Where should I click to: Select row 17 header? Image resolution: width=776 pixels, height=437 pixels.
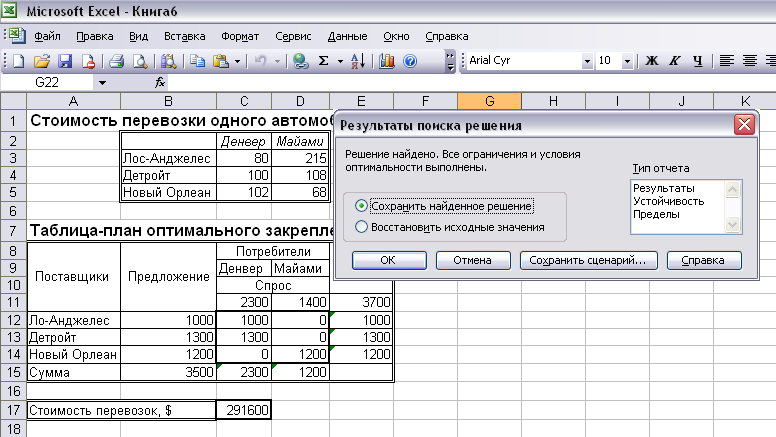pyautogui.click(x=13, y=410)
